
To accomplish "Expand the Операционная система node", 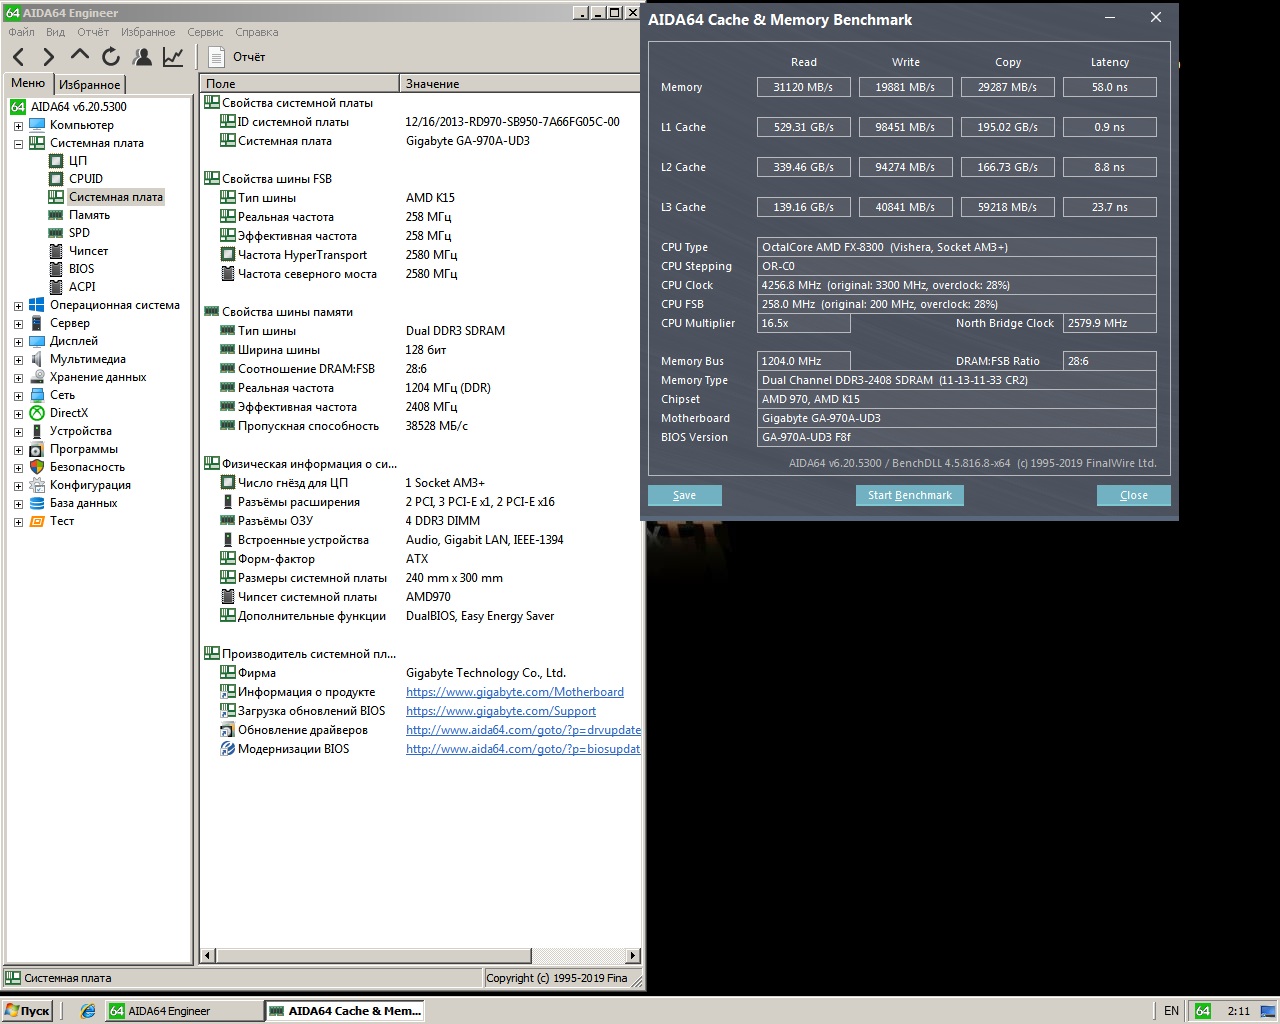I will point(18,306).
